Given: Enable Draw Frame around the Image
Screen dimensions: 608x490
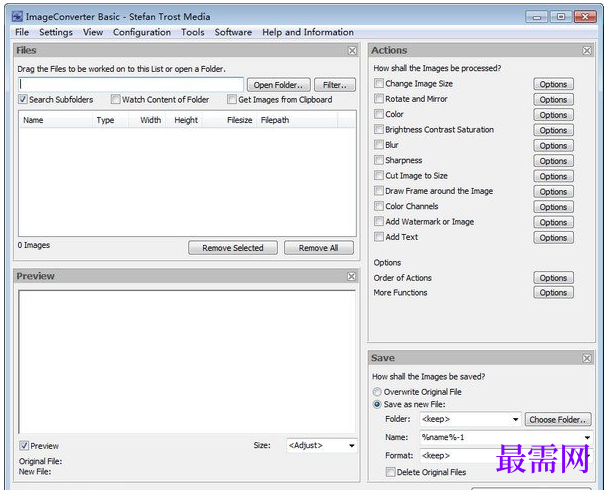Looking at the screenshot, I should 379,191.
